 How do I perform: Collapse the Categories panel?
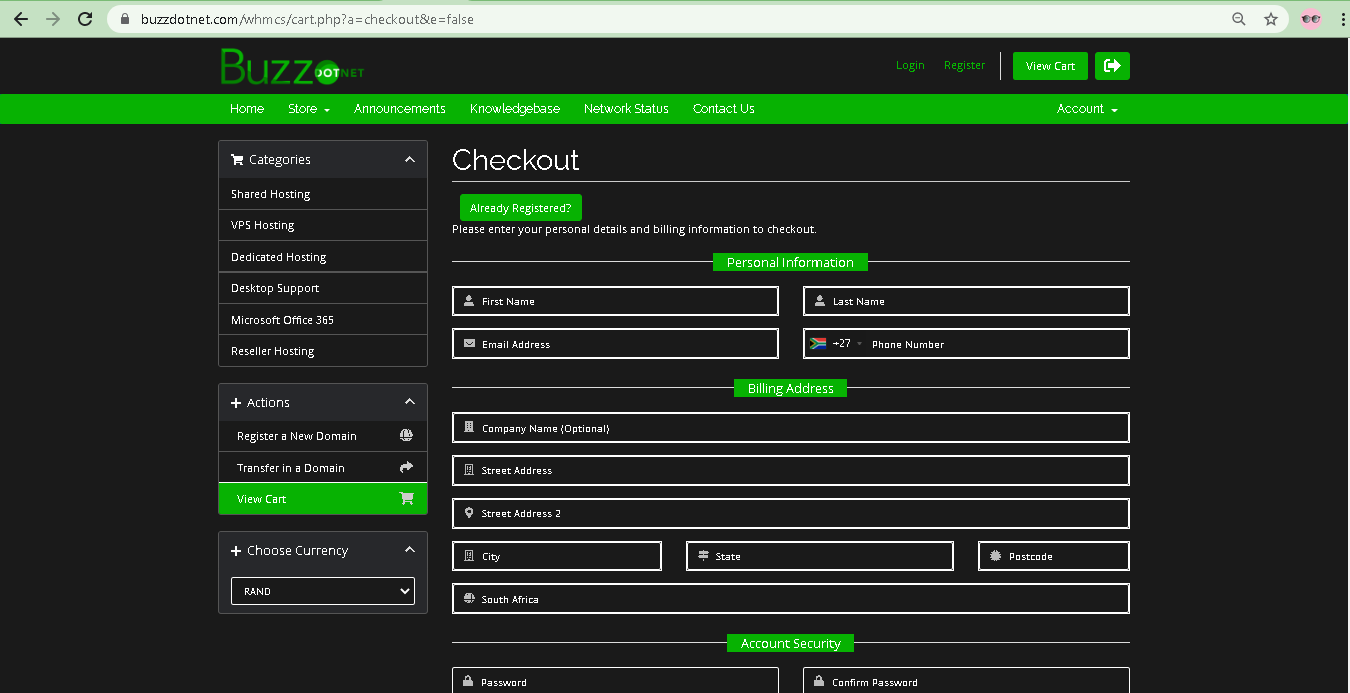tap(409, 159)
